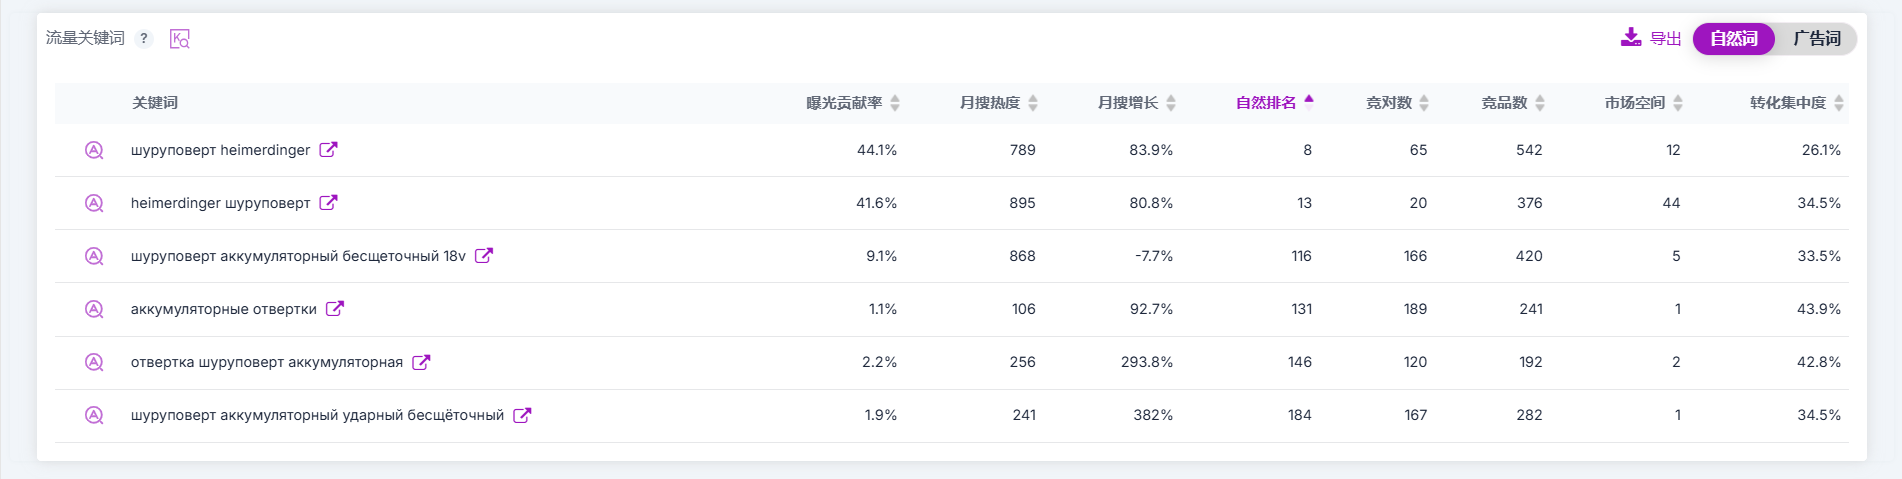Sort by 转化集中度 column arrows

(1839, 103)
